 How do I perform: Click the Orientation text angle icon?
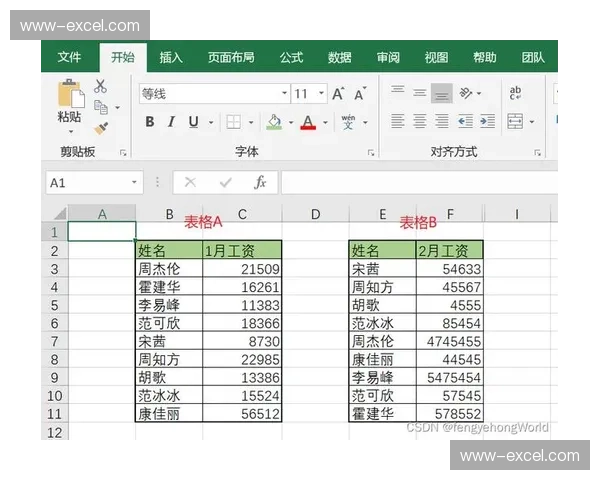coord(466,93)
